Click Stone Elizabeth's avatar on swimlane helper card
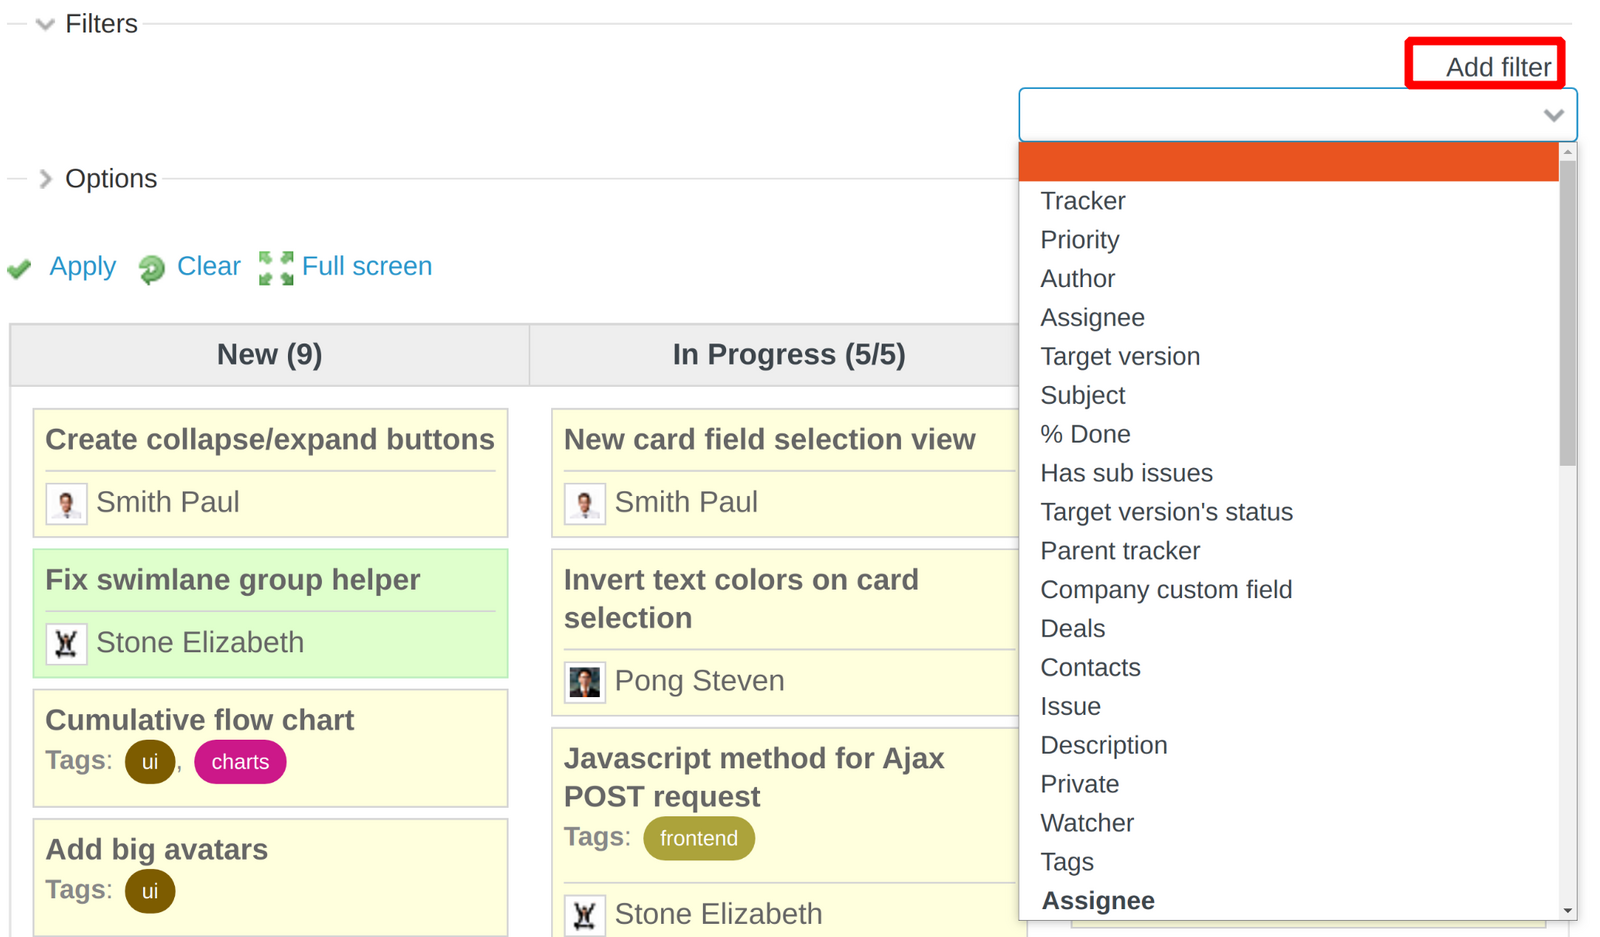Image resolution: width=1600 pixels, height=937 pixels. click(65, 643)
